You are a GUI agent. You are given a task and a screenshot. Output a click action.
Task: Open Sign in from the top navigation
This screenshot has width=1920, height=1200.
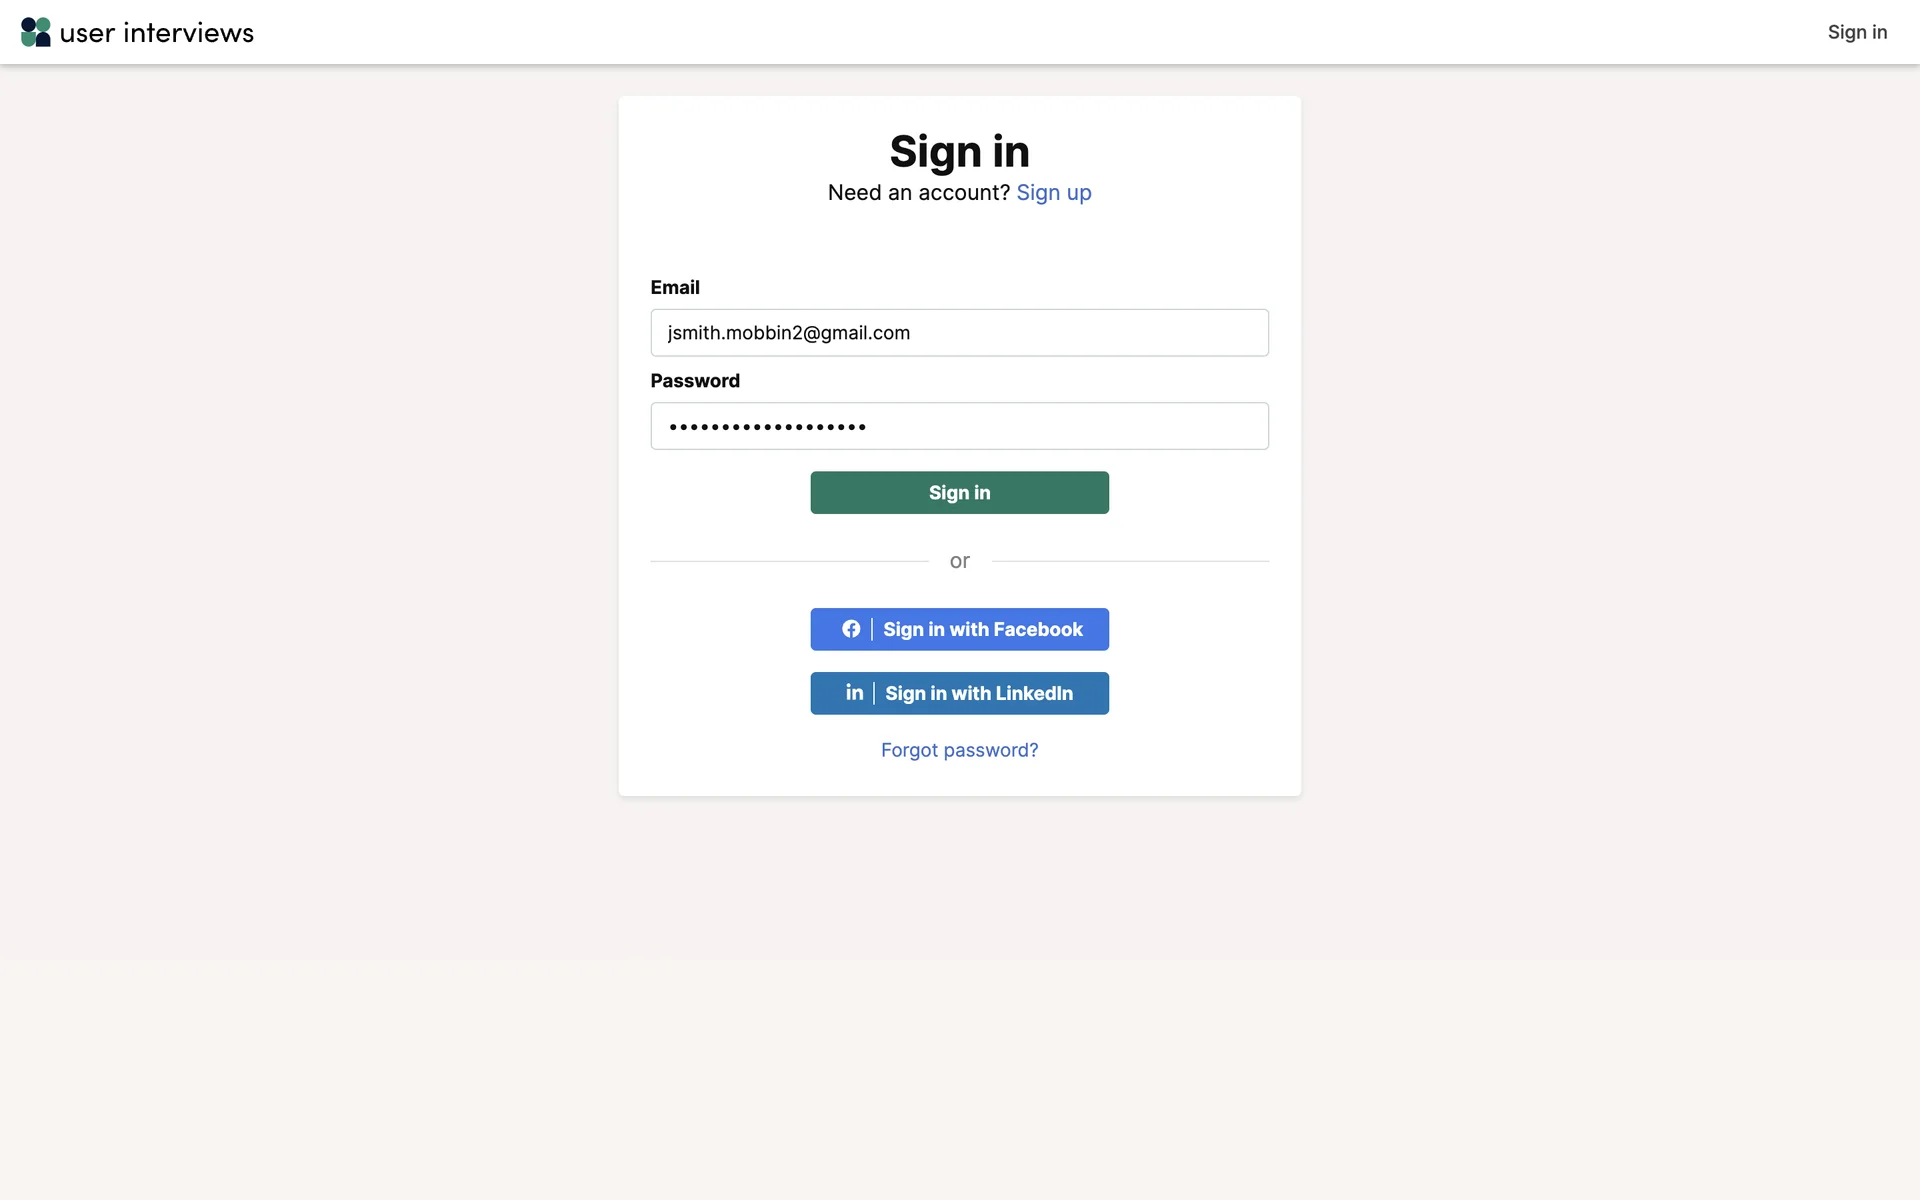[x=1857, y=32]
